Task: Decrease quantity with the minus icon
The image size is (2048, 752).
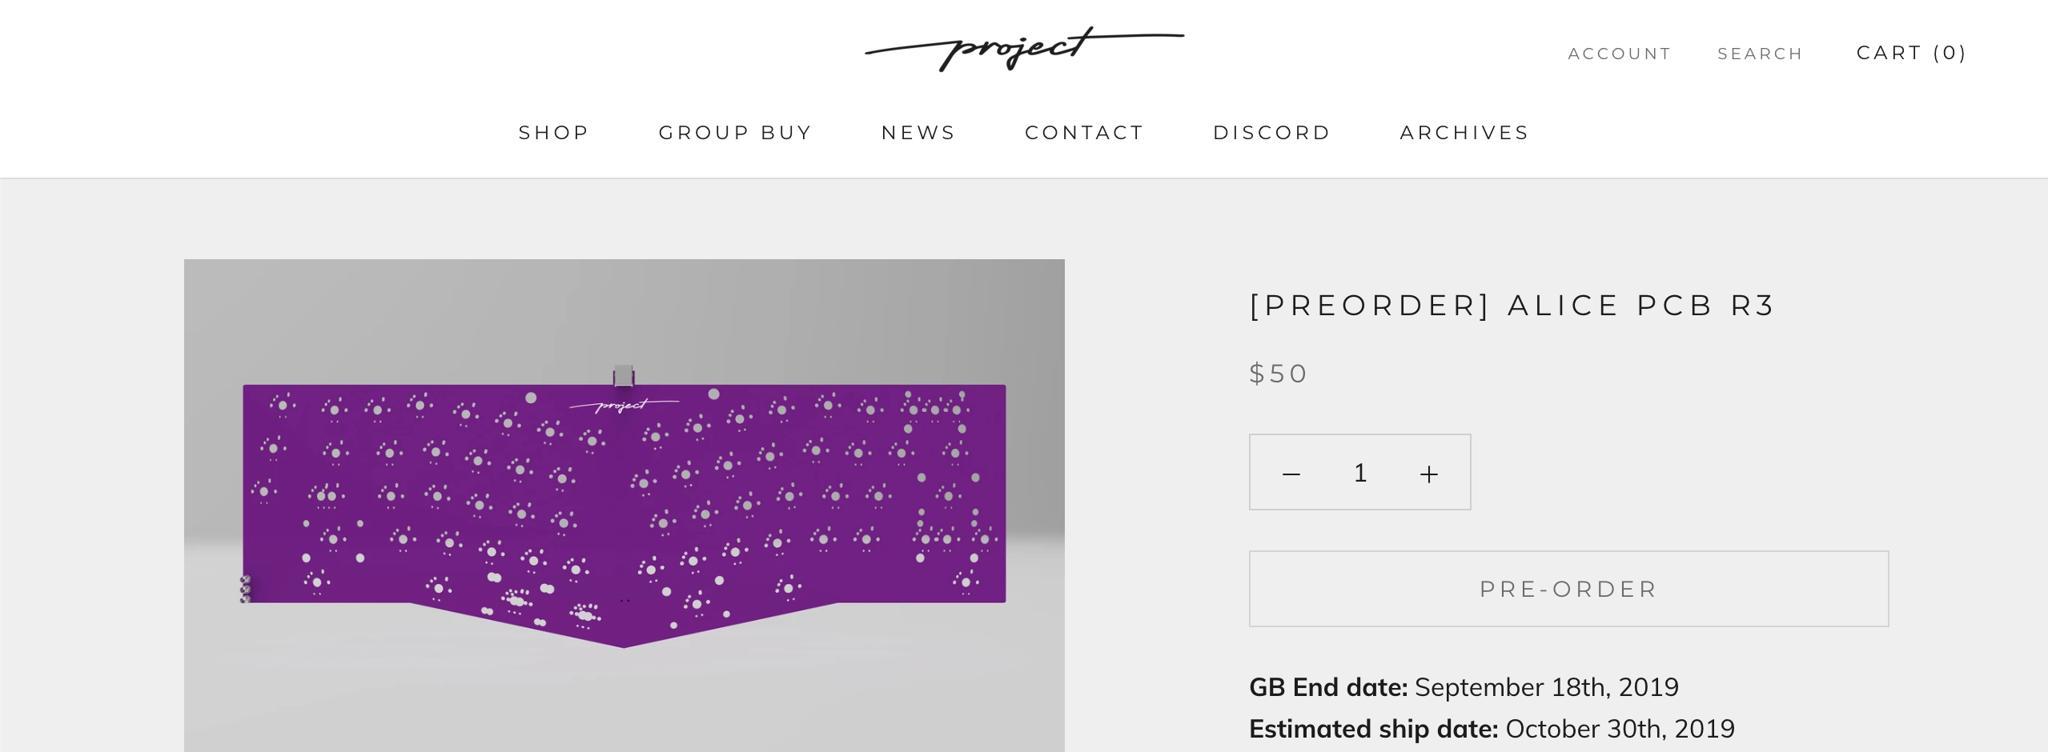Action: click(1291, 473)
